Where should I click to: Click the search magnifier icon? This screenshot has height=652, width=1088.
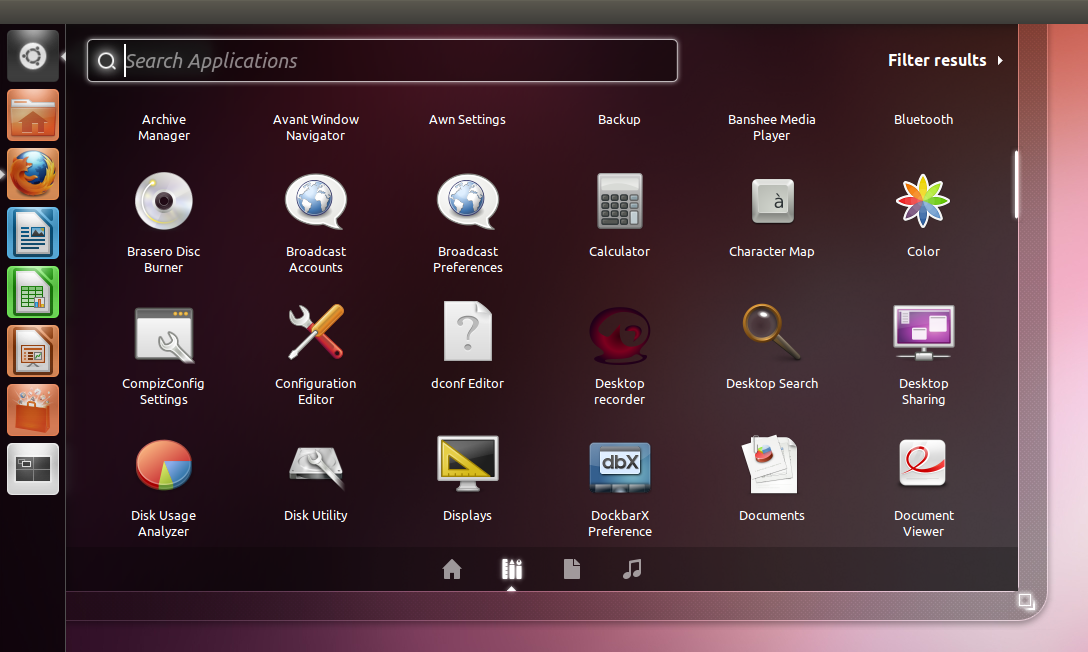(x=106, y=61)
